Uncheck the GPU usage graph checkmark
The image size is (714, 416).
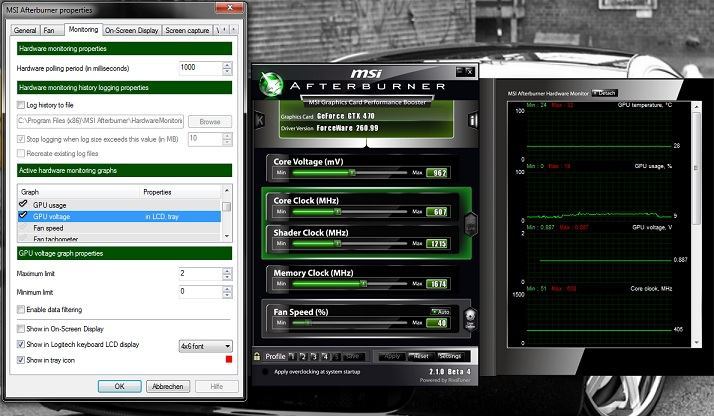[x=23, y=204]
